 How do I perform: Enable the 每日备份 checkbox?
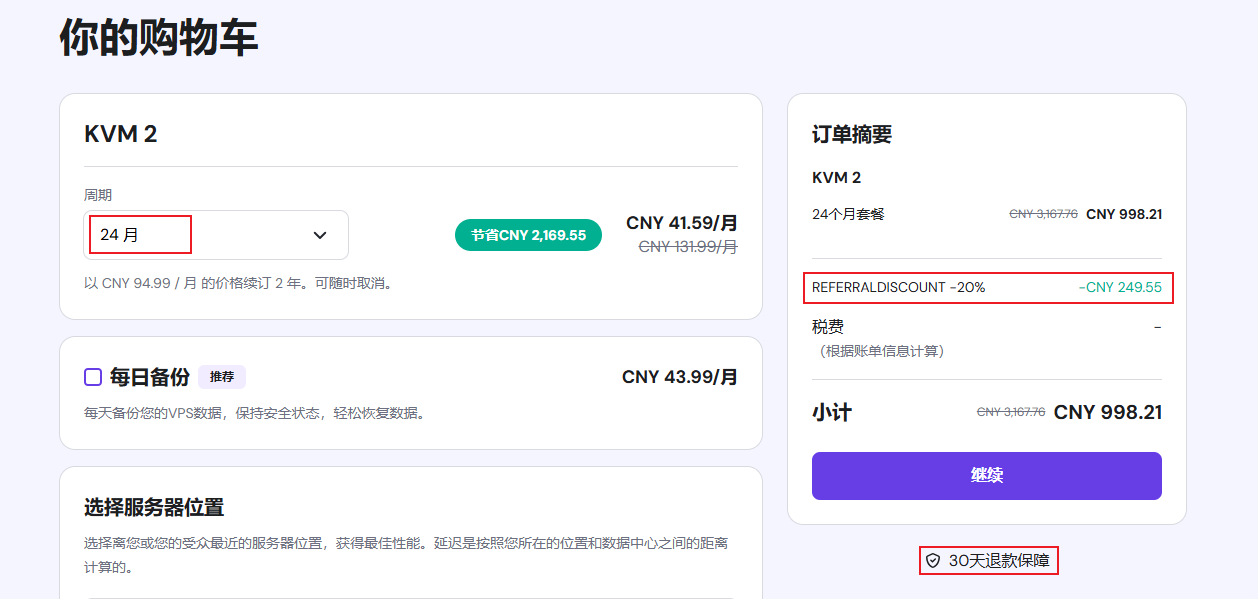[x=93, y=377]
